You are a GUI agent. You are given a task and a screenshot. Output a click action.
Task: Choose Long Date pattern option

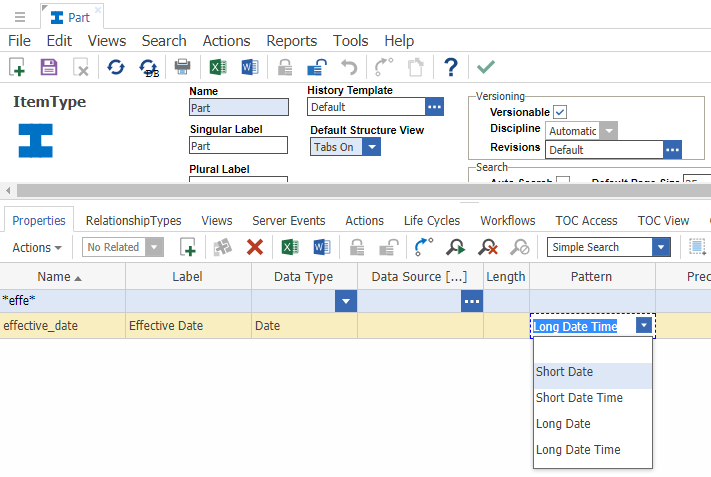point(563,424)
